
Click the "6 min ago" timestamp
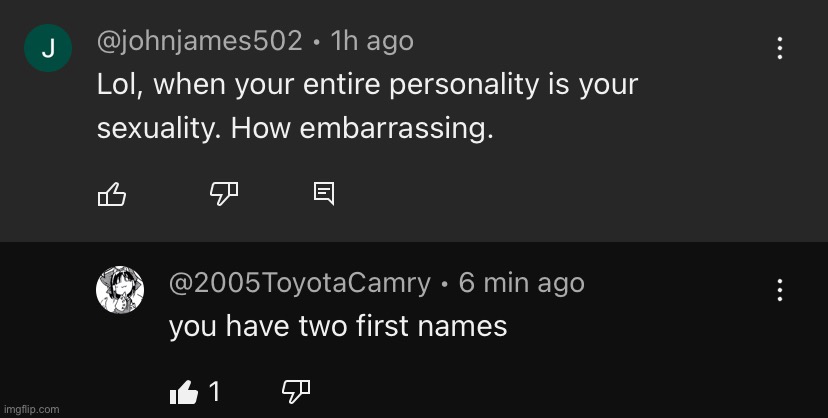tap(521, 283)
